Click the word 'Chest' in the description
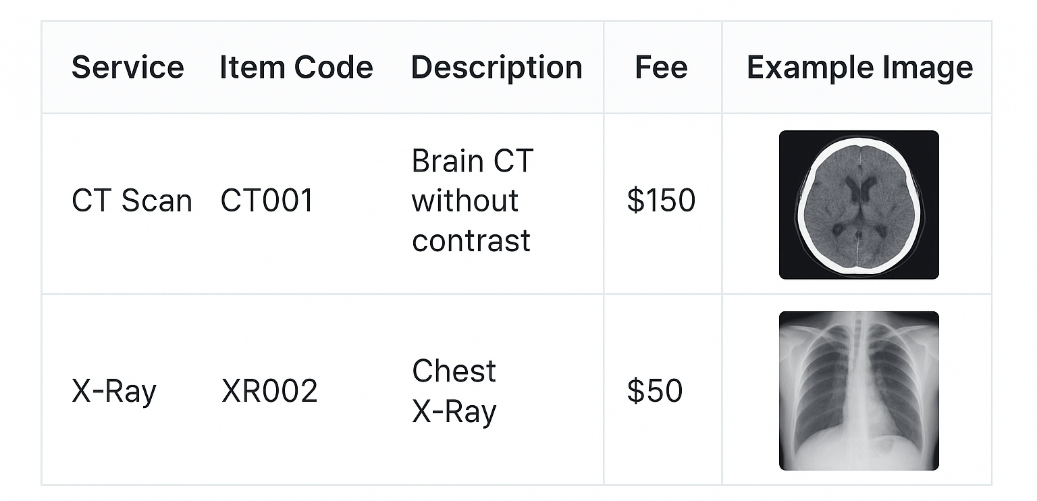Screen dimensions: 1037x501 tap(454, 371)
